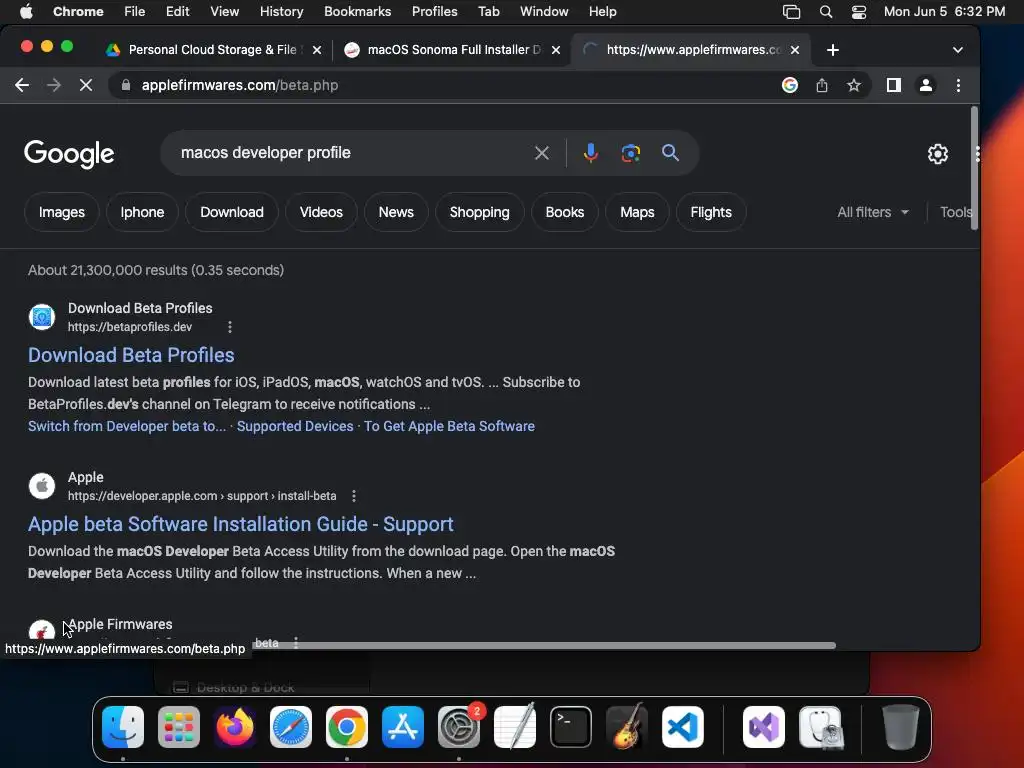Expand the All filters dropdown
The image size is (1024, 768).
872,212
